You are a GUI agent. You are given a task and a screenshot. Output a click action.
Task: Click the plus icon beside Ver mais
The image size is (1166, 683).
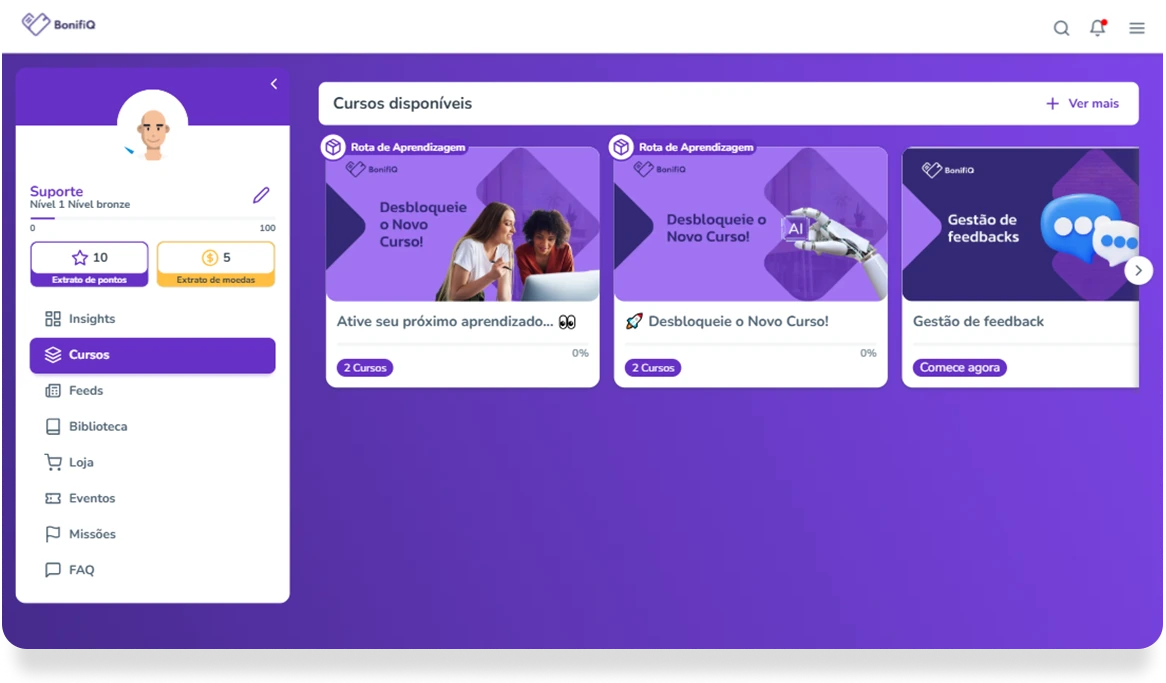coord(1052,103)
